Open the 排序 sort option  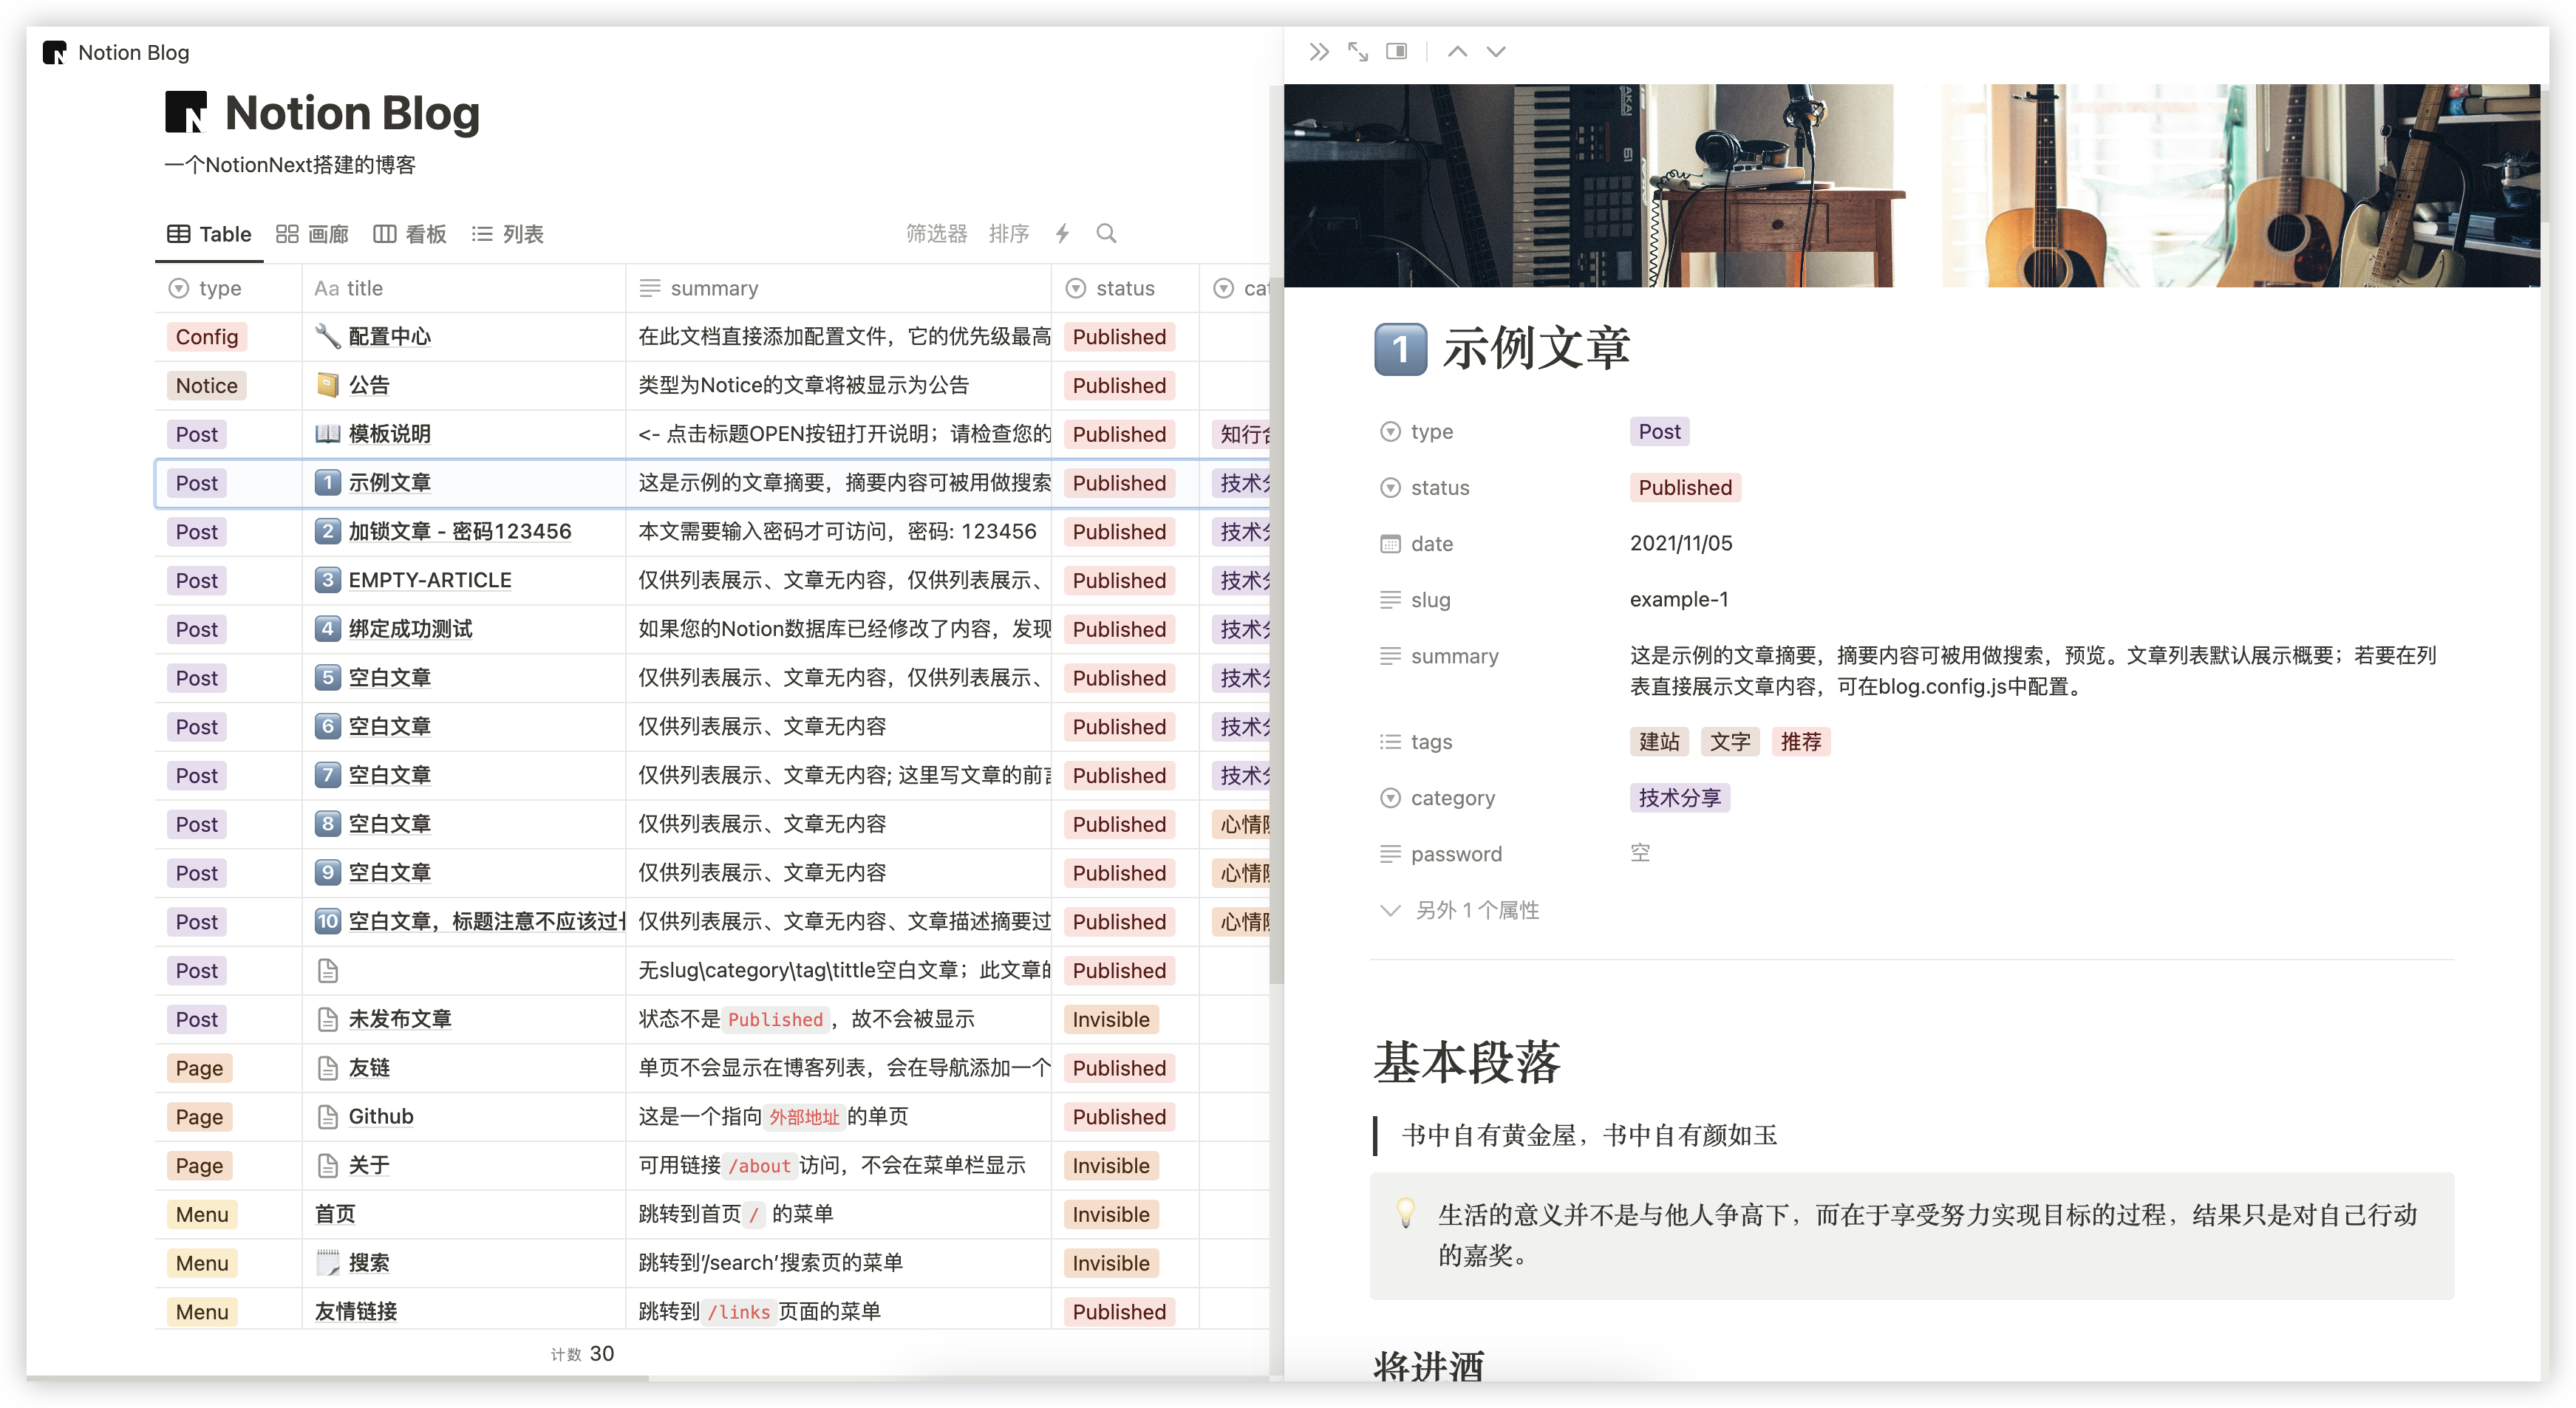pos(1009,234)
